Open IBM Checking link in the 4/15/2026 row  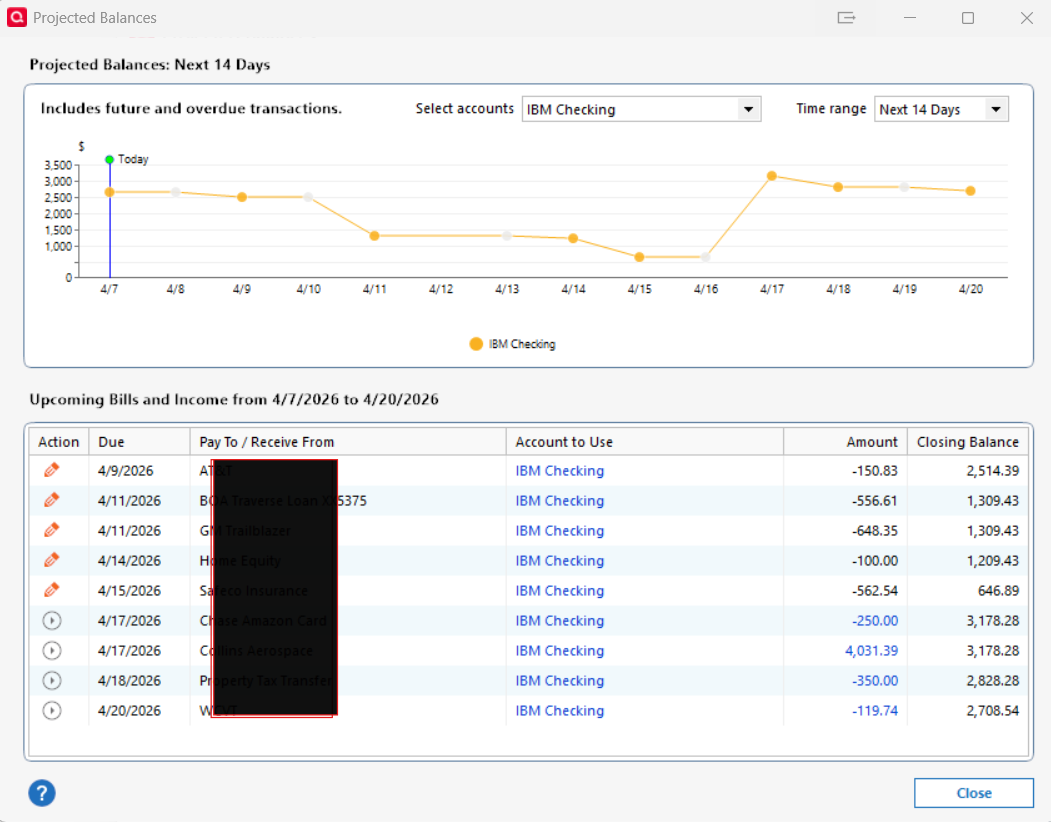[x=560, y=591]
